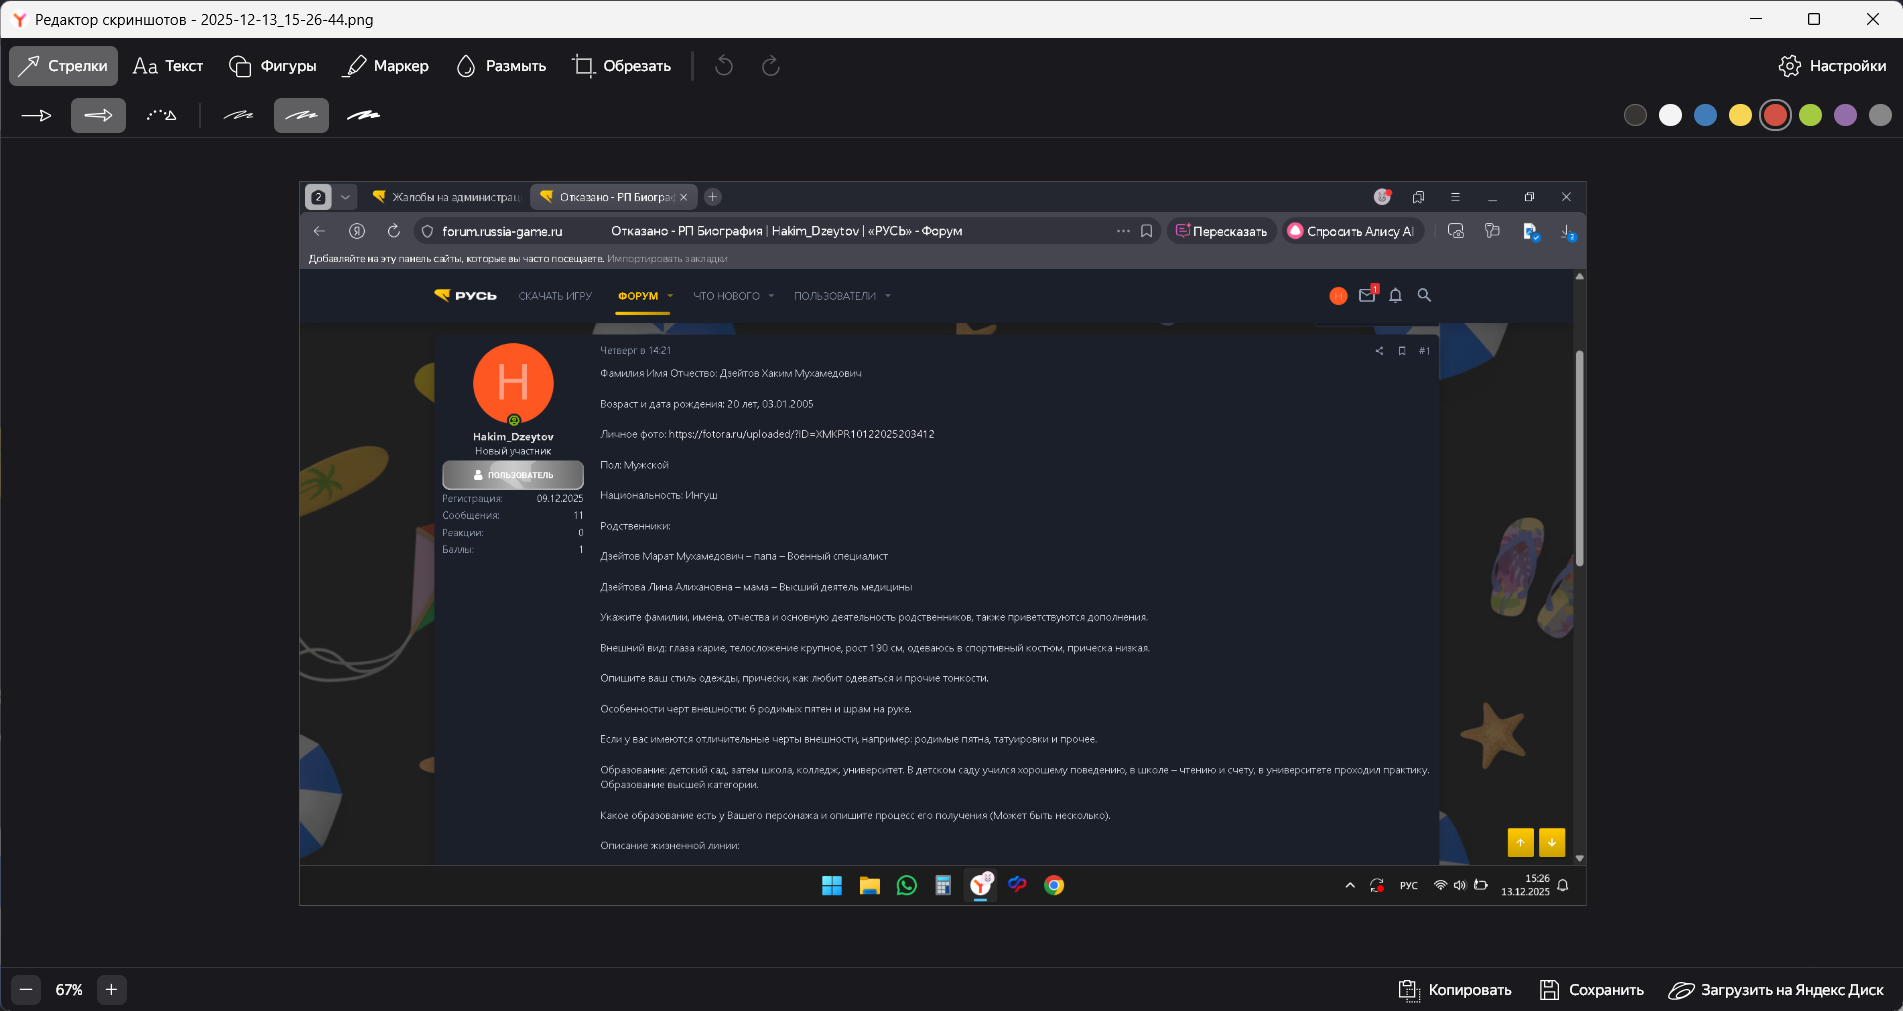The height and width of the screenshot is (1011, 1903).
Task: Select the Размыть blur tool
Action: (501, 66)
